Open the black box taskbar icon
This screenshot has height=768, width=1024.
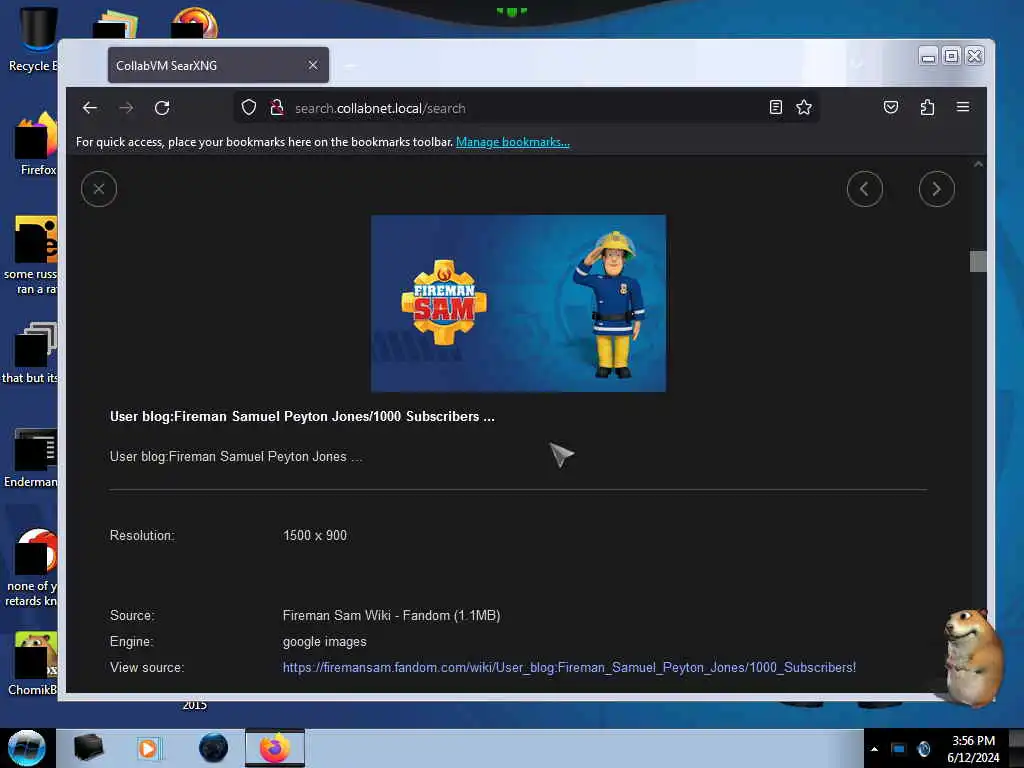point(88,748)
